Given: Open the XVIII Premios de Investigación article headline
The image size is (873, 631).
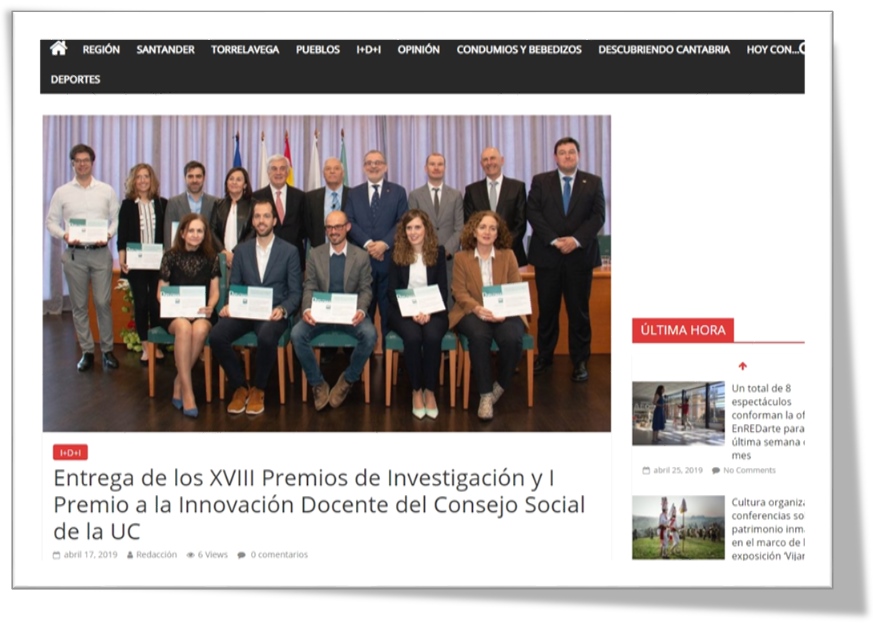Looking at the screenshot, I should point(319,505).
